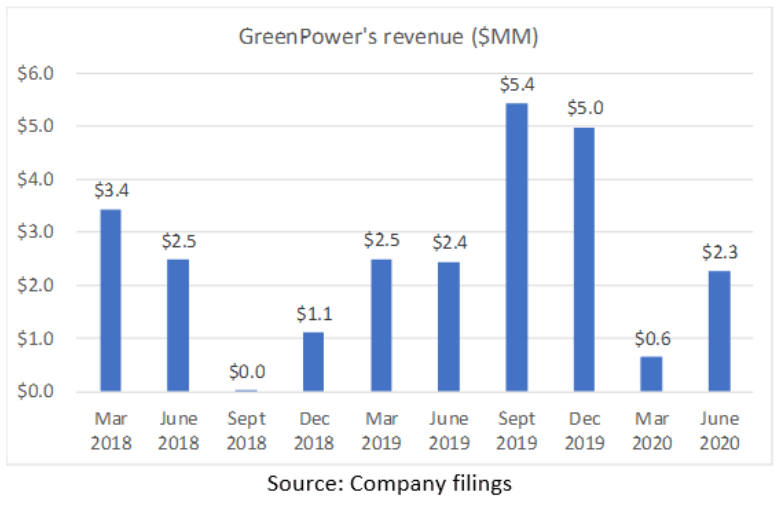Select the Mar 2018 bar

tap(111, 300)
